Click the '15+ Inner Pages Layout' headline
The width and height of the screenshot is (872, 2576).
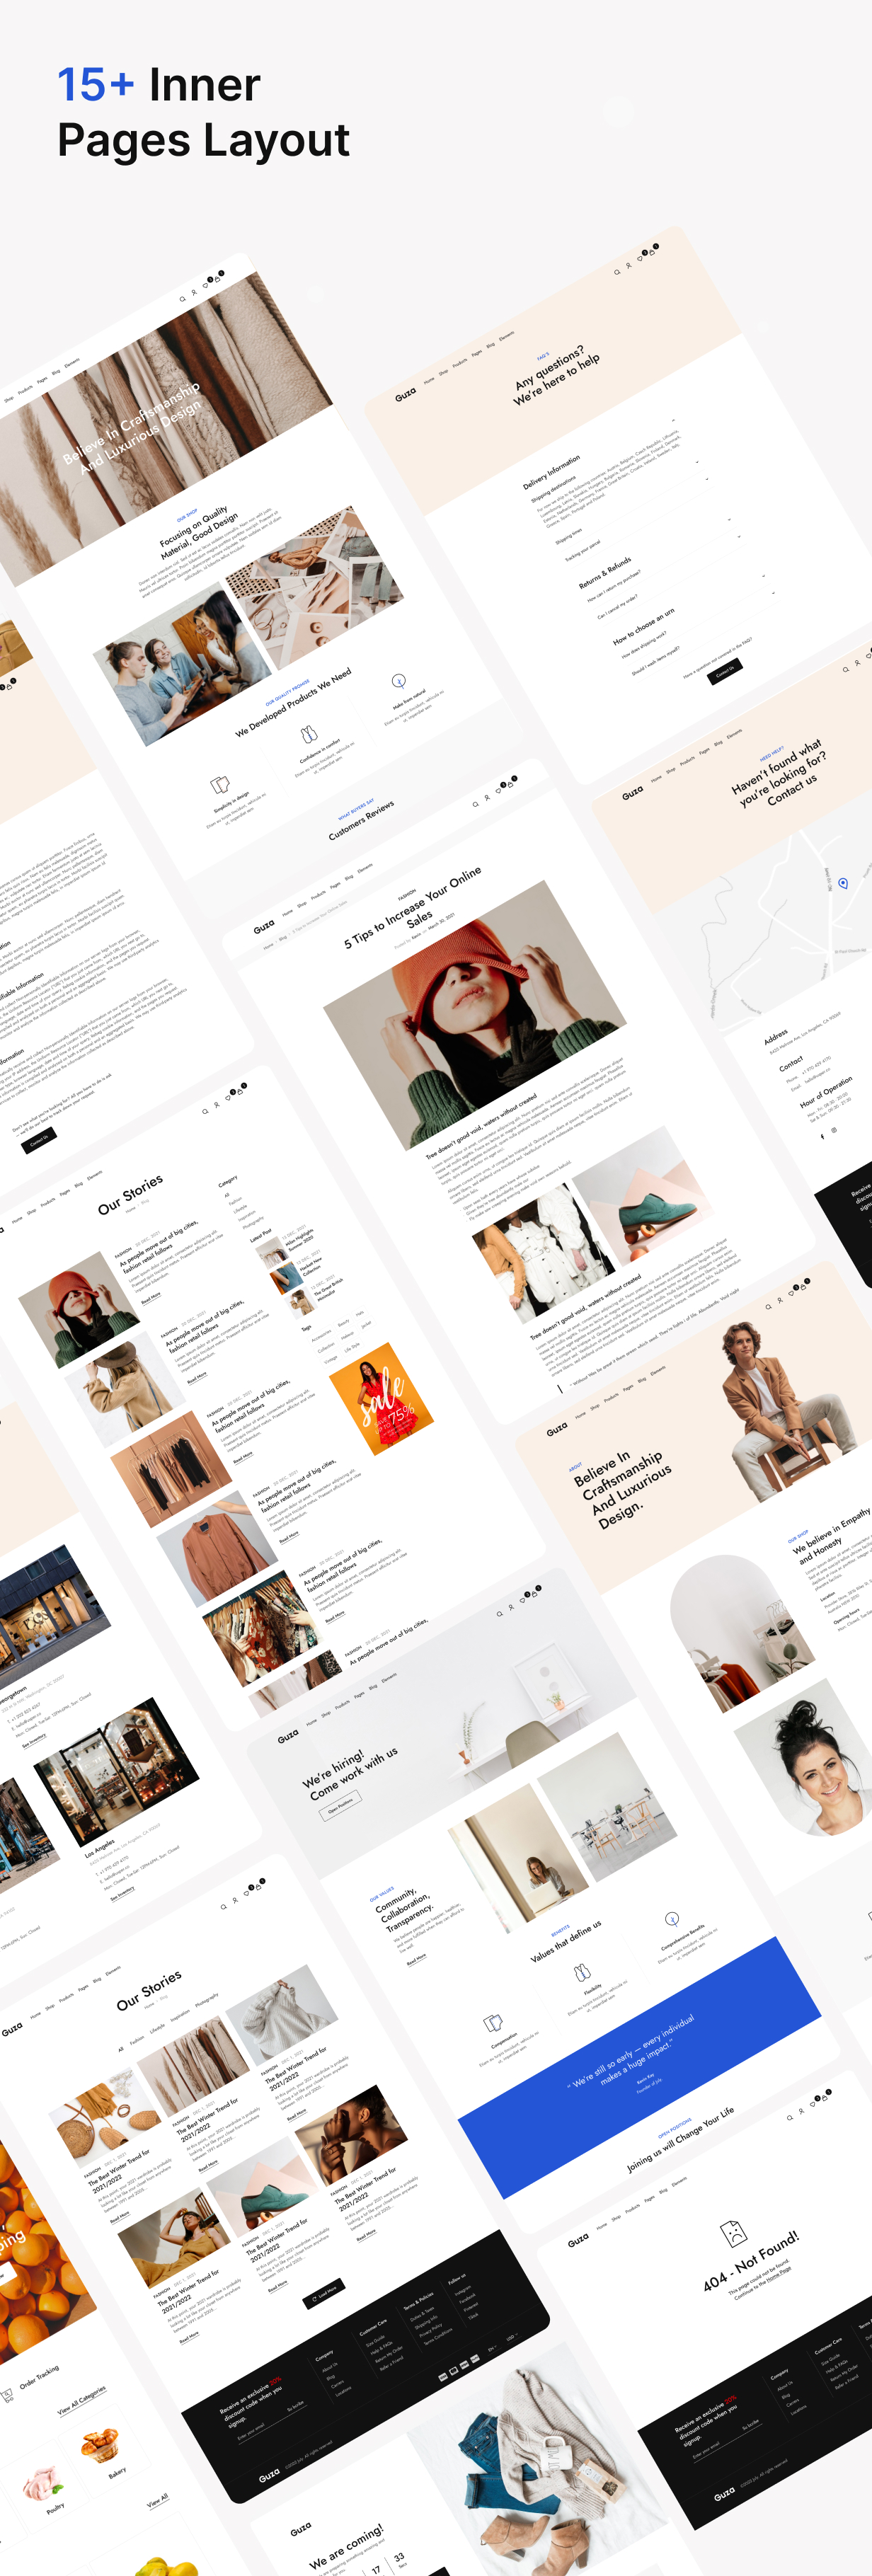[x=204, y=112]
